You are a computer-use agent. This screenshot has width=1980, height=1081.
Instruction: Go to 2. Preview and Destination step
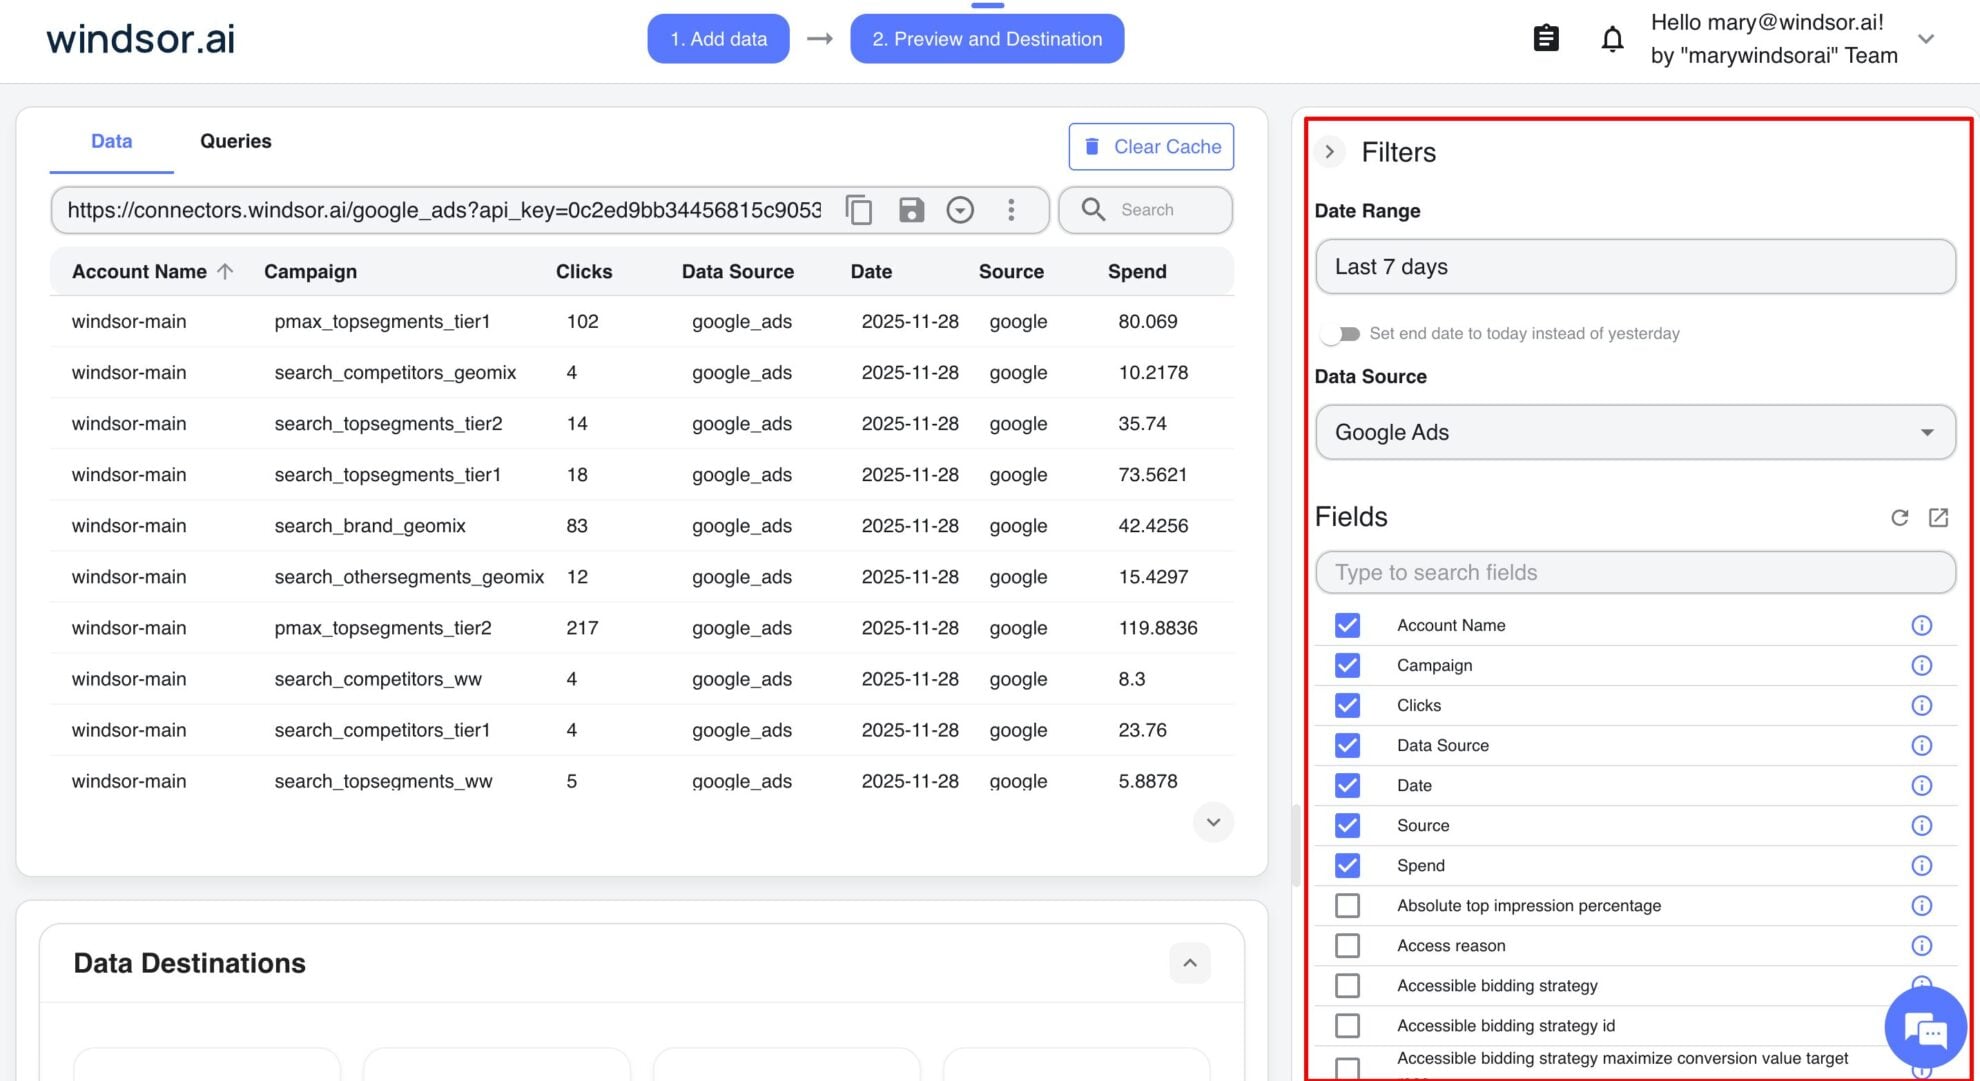pos(987,39)
